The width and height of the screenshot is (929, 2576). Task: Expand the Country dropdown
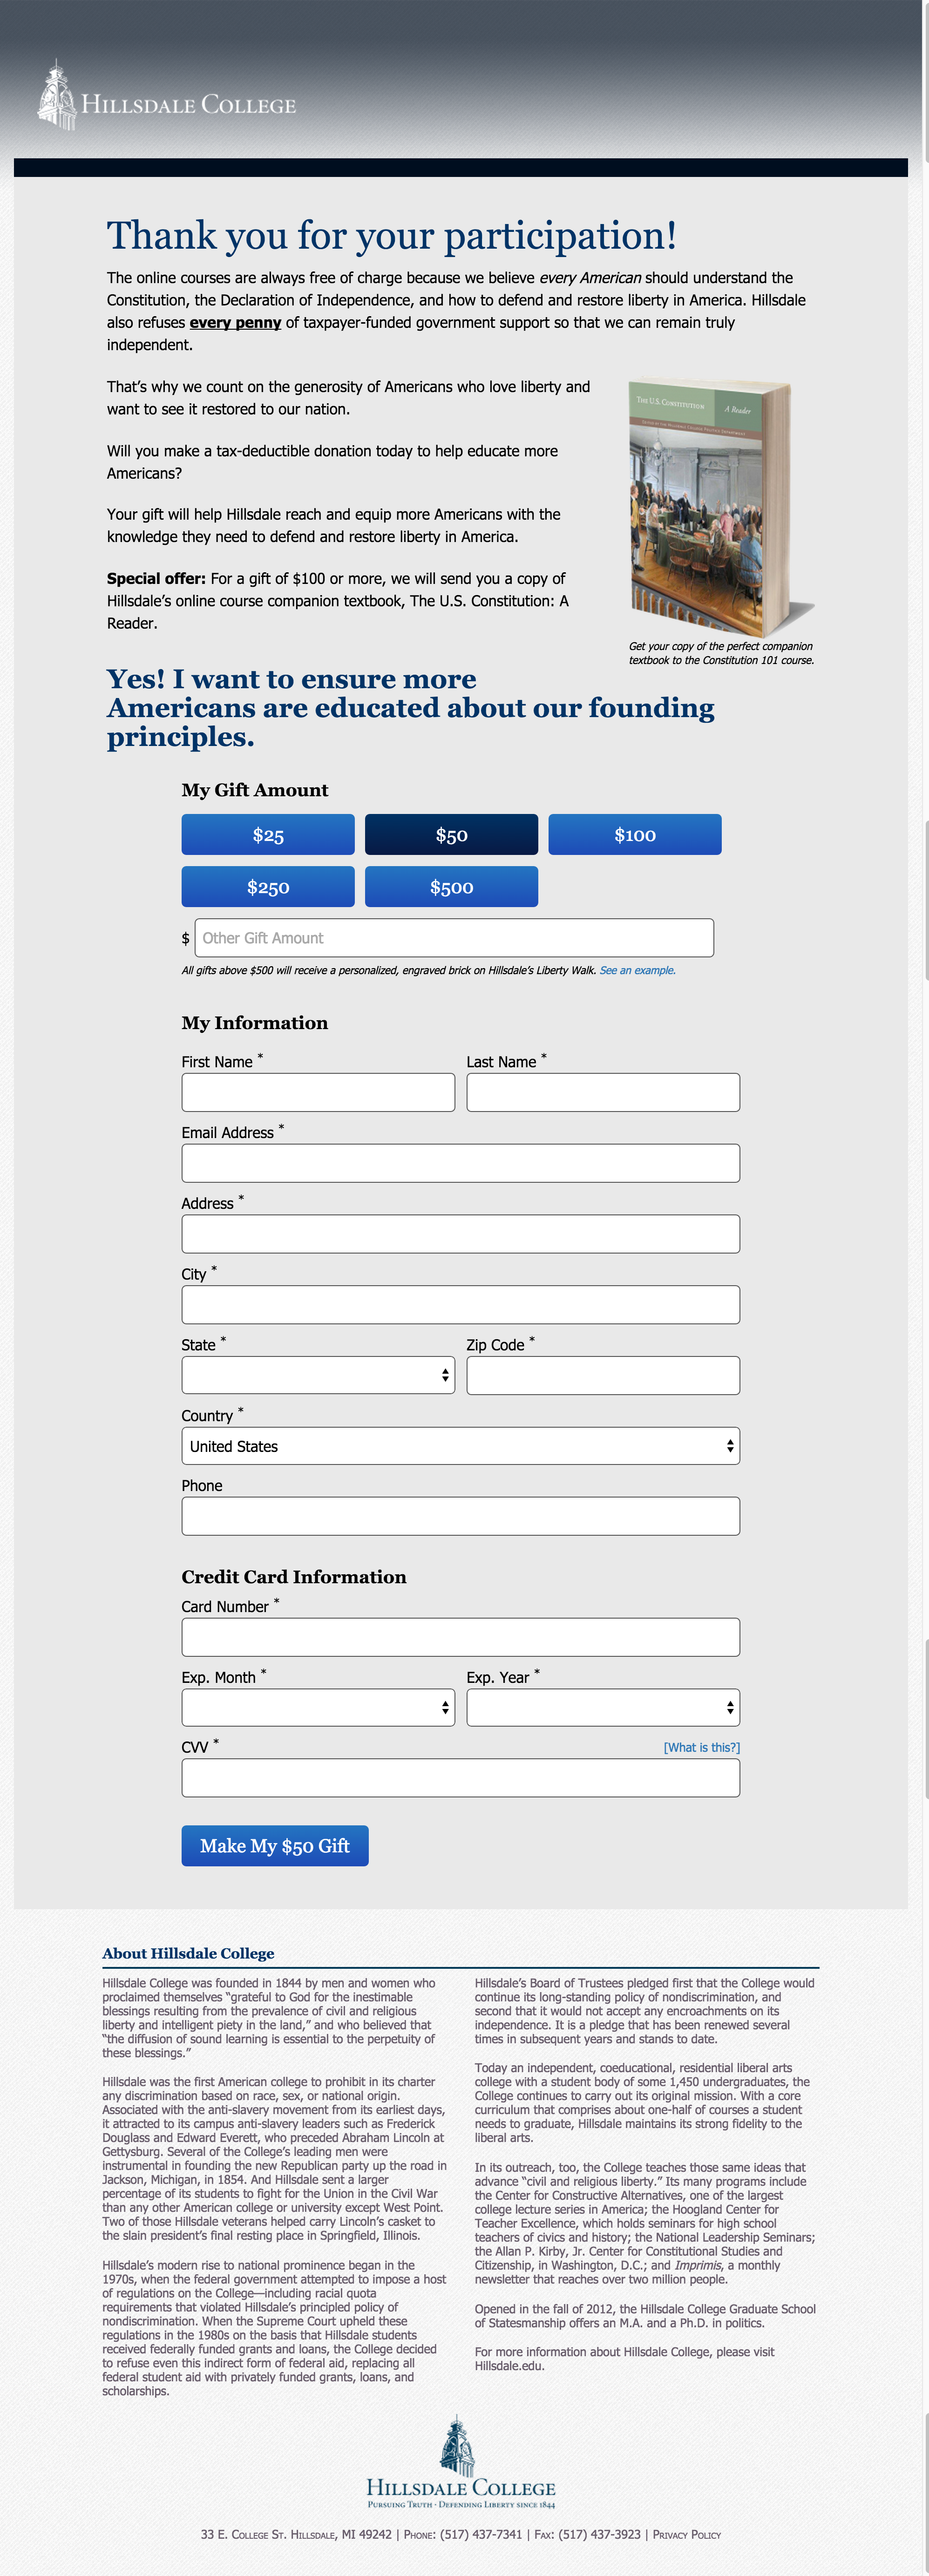pos(460,1446)
